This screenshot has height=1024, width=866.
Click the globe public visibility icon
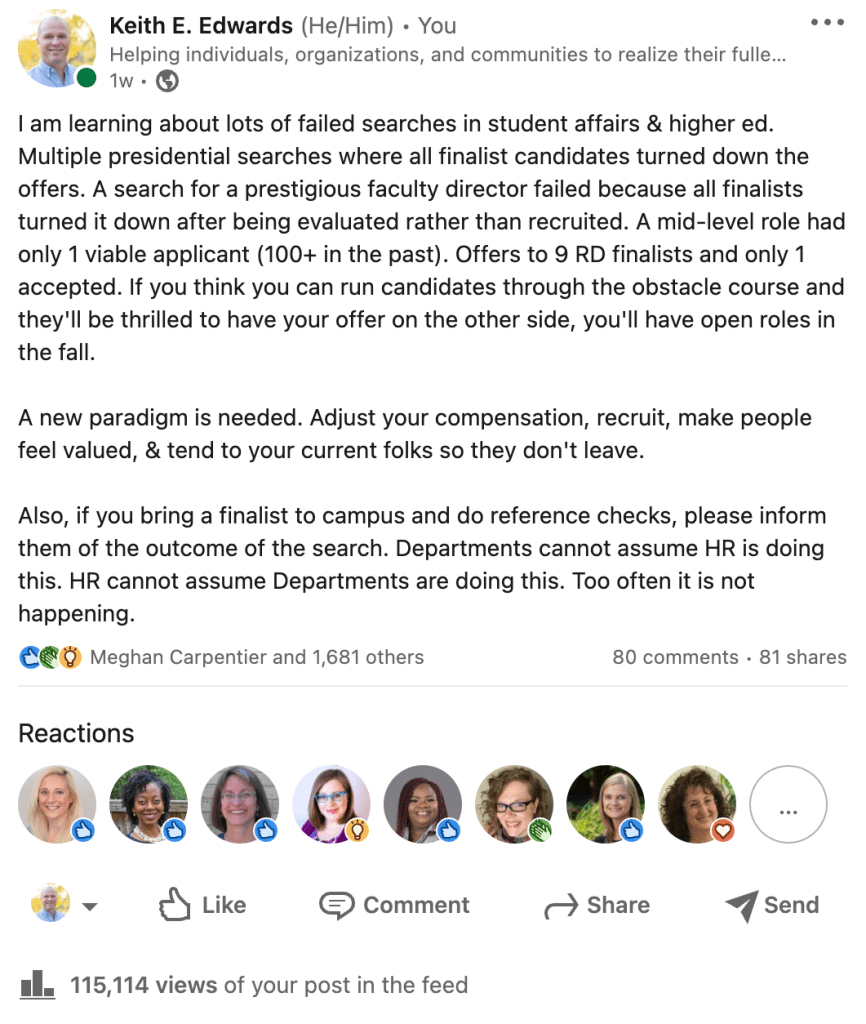167,82
